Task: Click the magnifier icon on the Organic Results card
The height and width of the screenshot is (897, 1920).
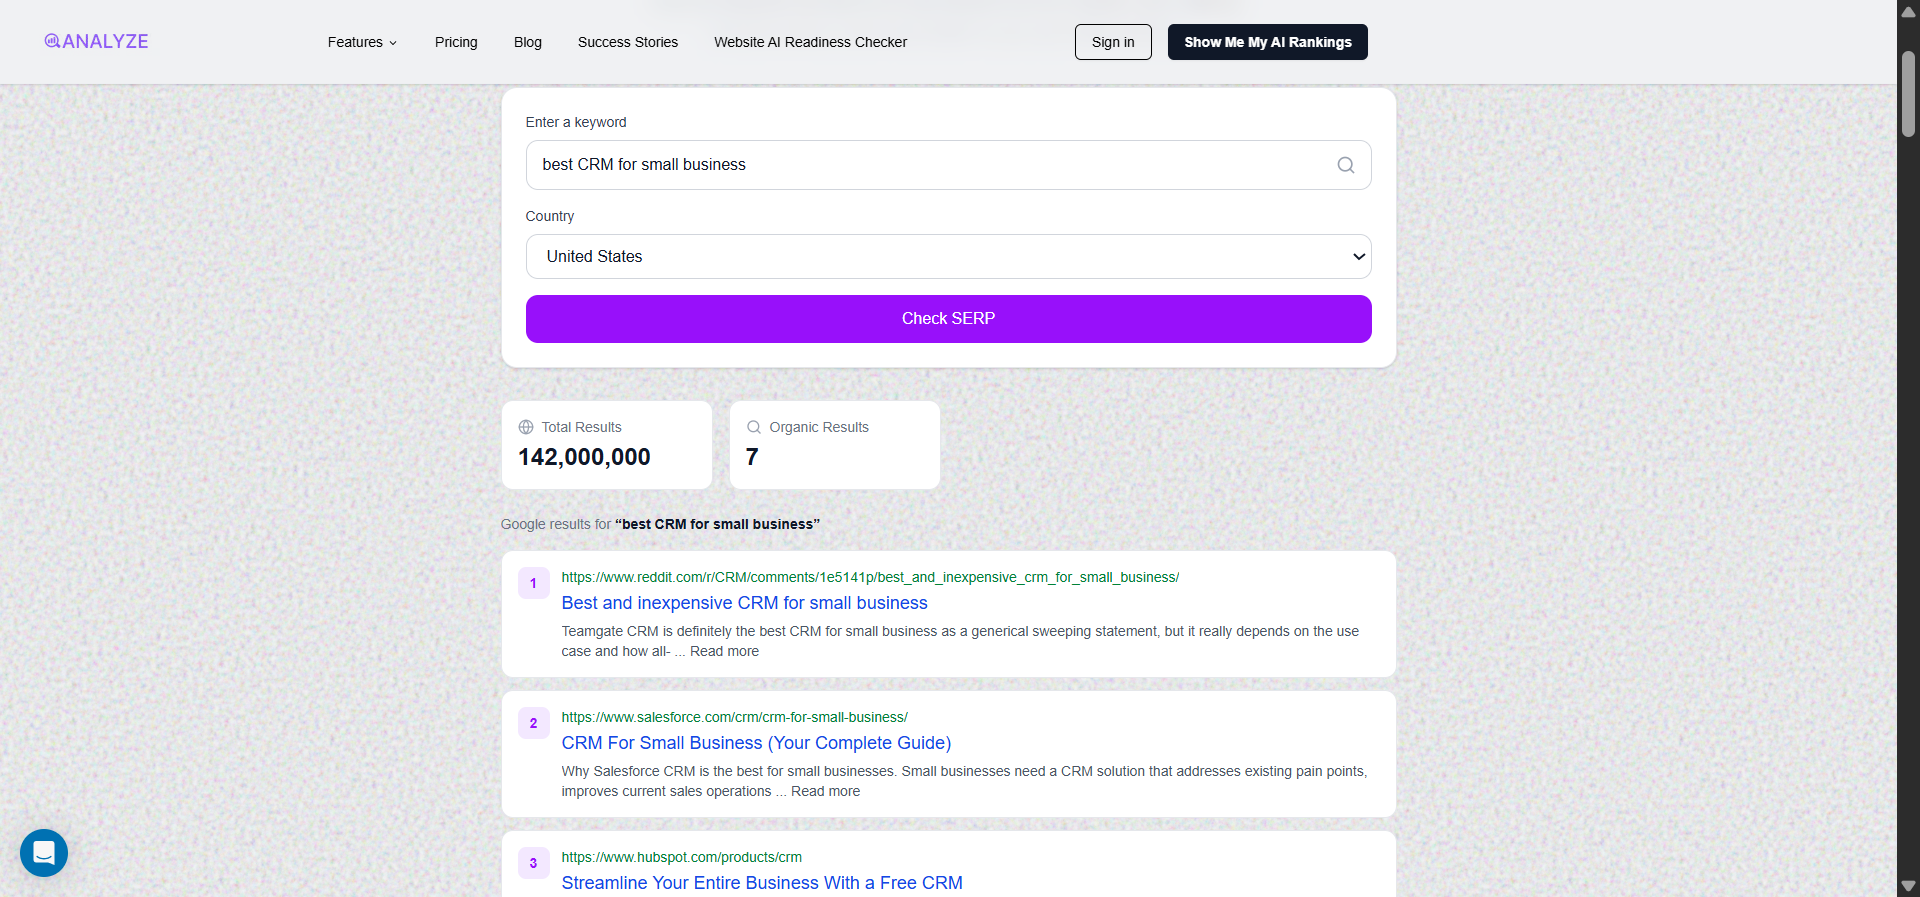Action: [x=753, y=427]
